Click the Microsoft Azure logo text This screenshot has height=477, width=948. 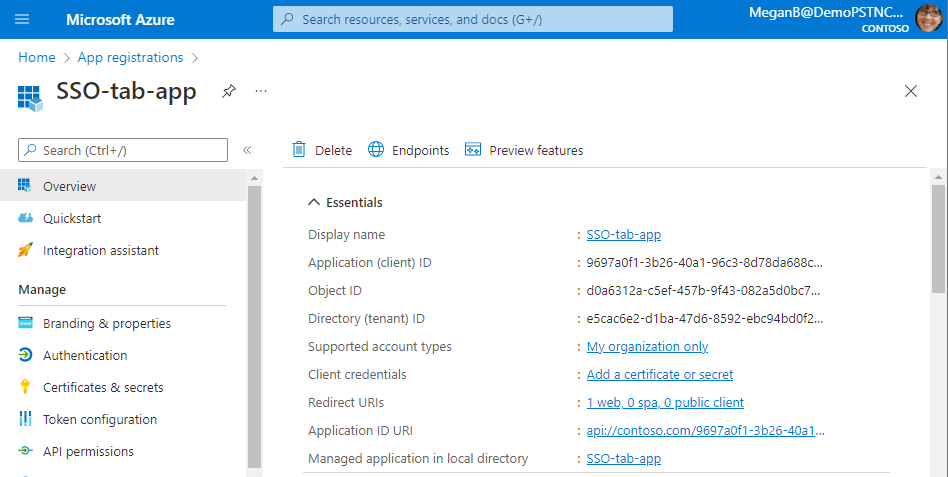[x=120, y=19]
